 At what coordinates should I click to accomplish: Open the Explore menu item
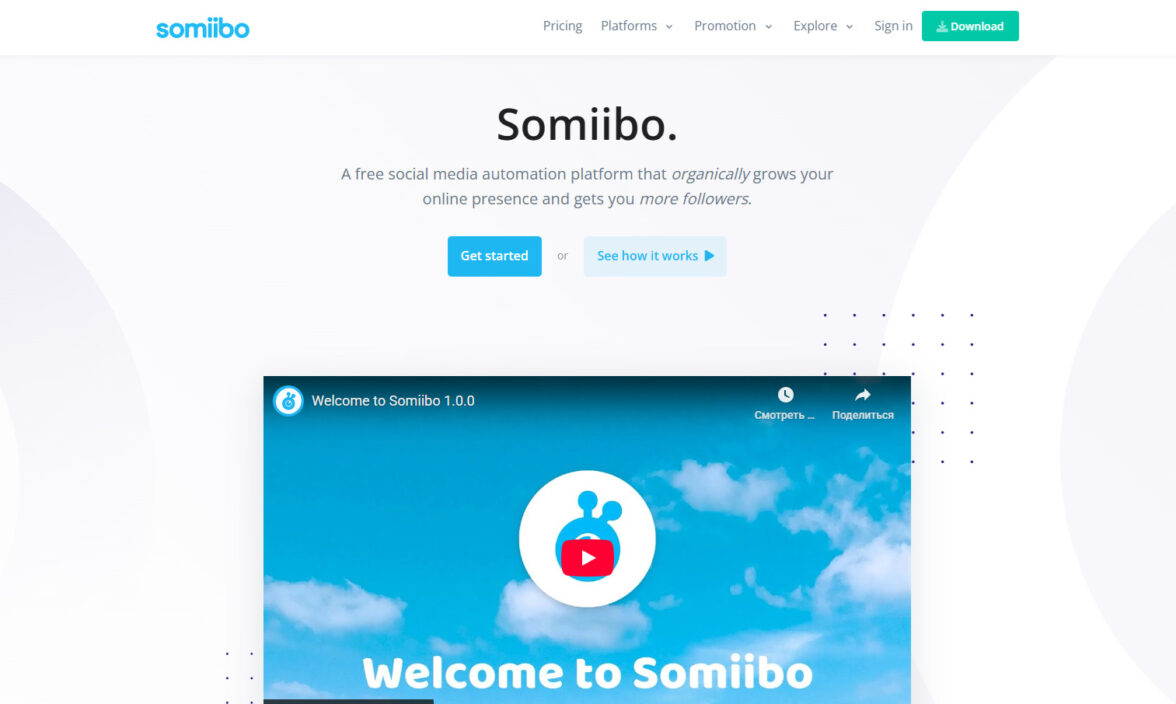pos(815,26)
